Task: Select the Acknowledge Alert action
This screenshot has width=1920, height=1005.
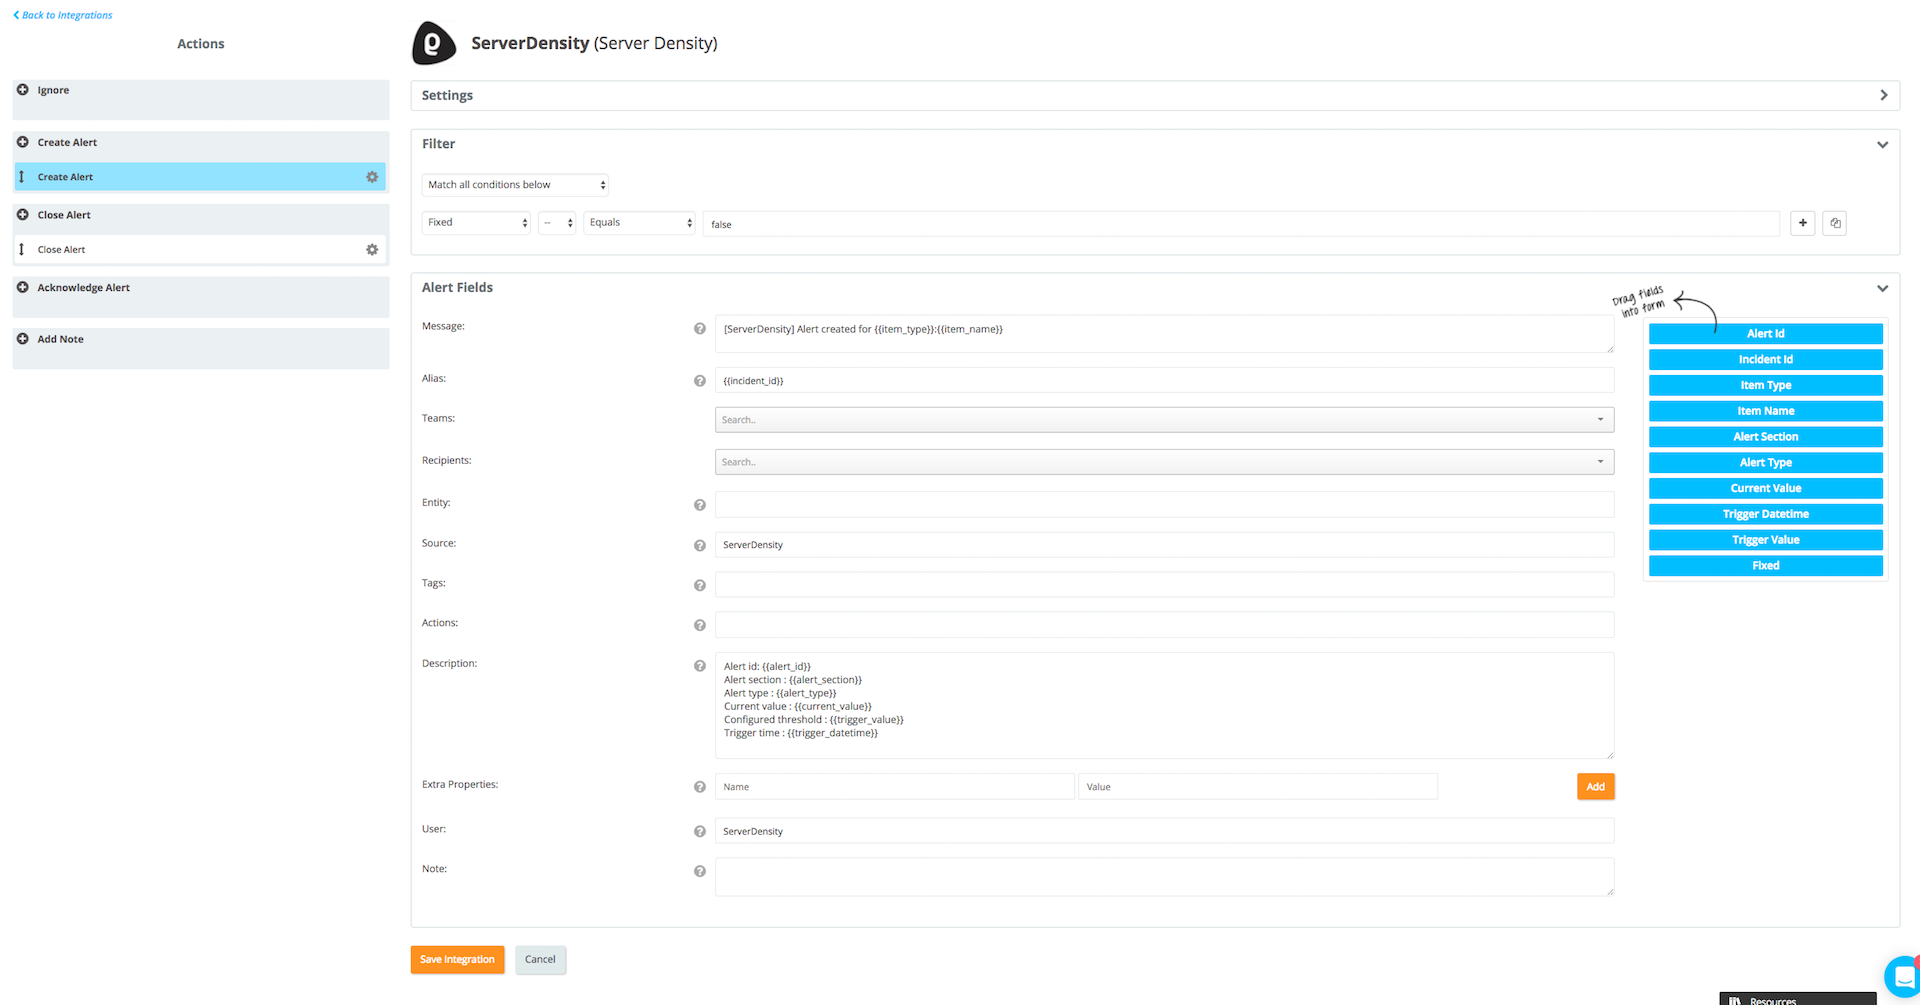Action: [x=201, y=297]
